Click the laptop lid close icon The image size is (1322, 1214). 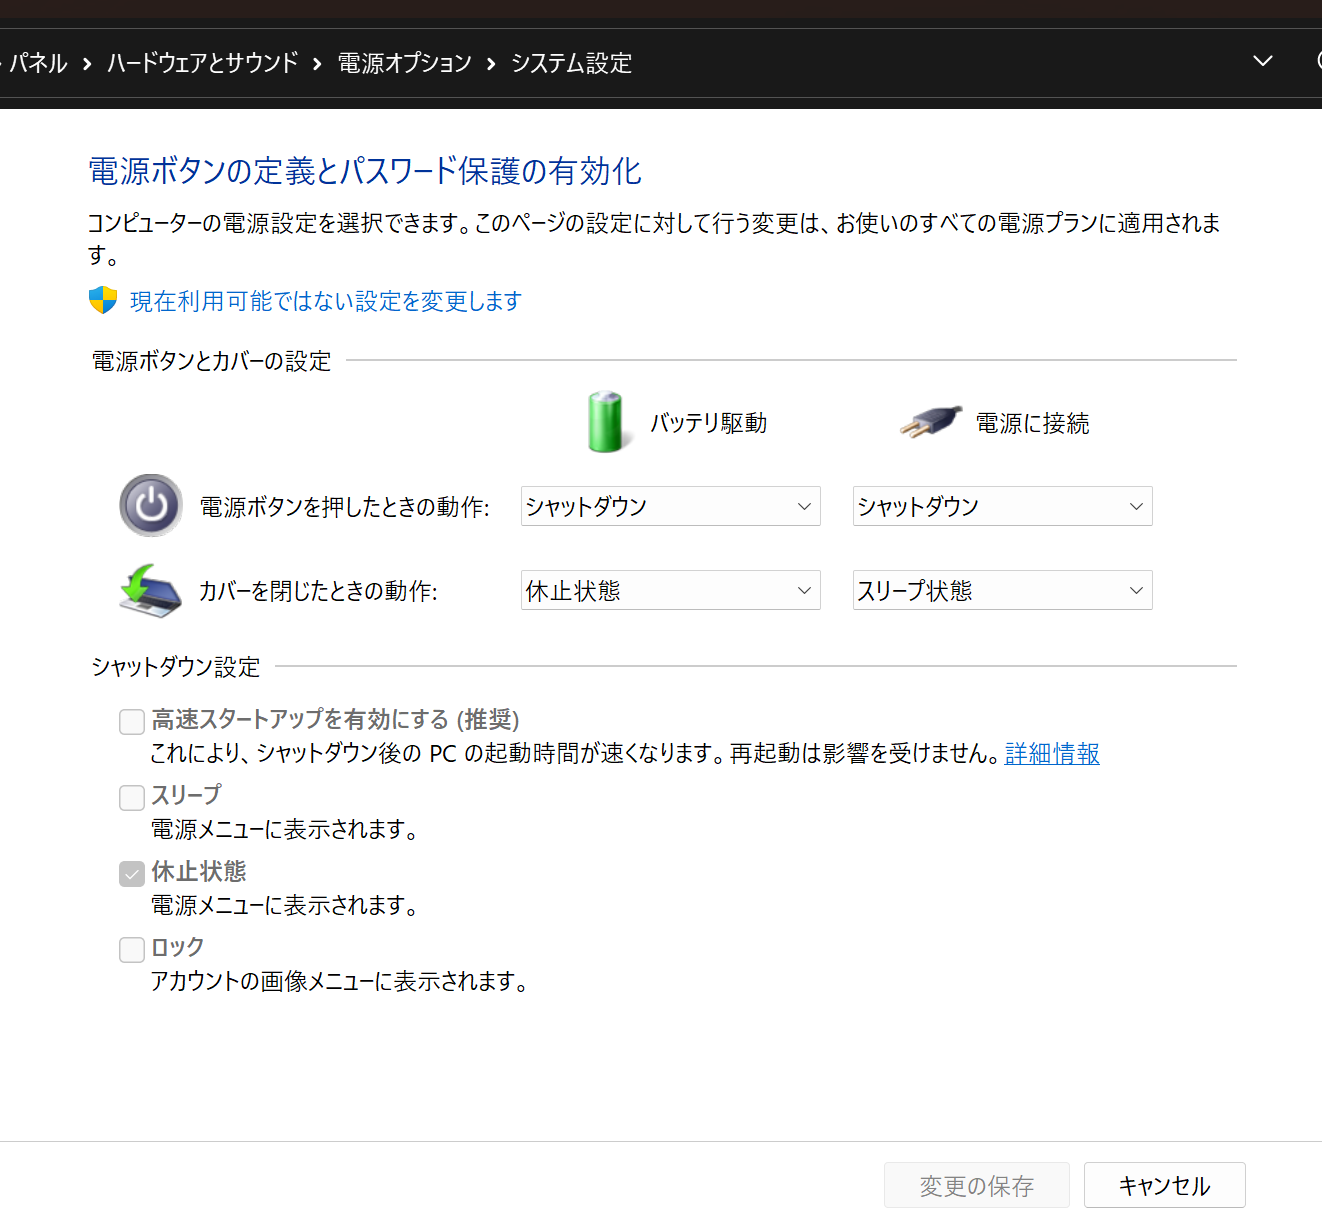click(x=150, y=590)
